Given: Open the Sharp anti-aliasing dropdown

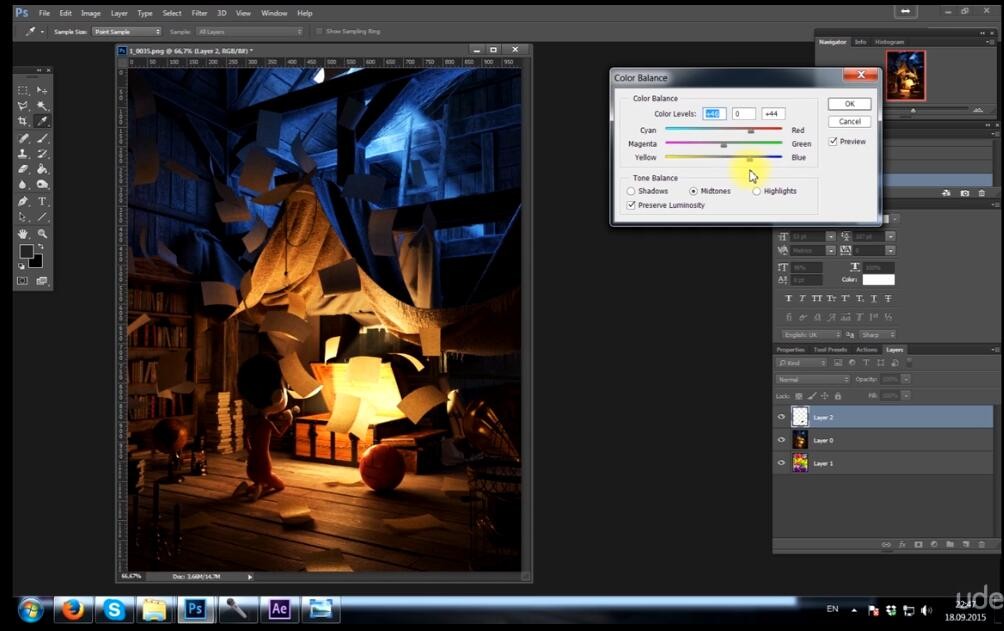Looking at the screenshot, I should click(877, 335).
